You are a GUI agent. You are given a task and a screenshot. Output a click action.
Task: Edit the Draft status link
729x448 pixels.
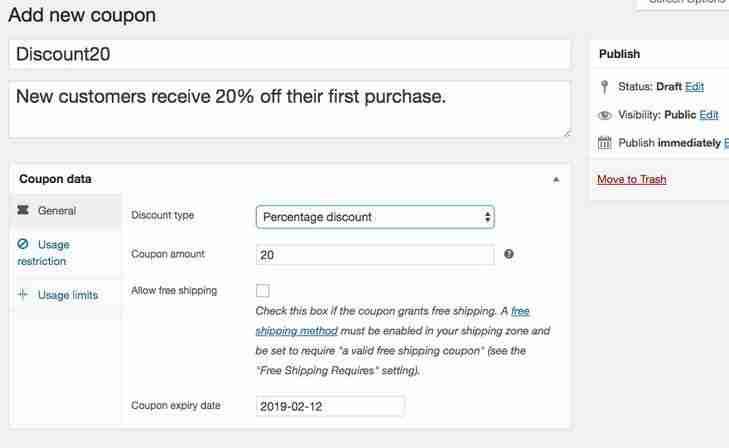[695, 87]
